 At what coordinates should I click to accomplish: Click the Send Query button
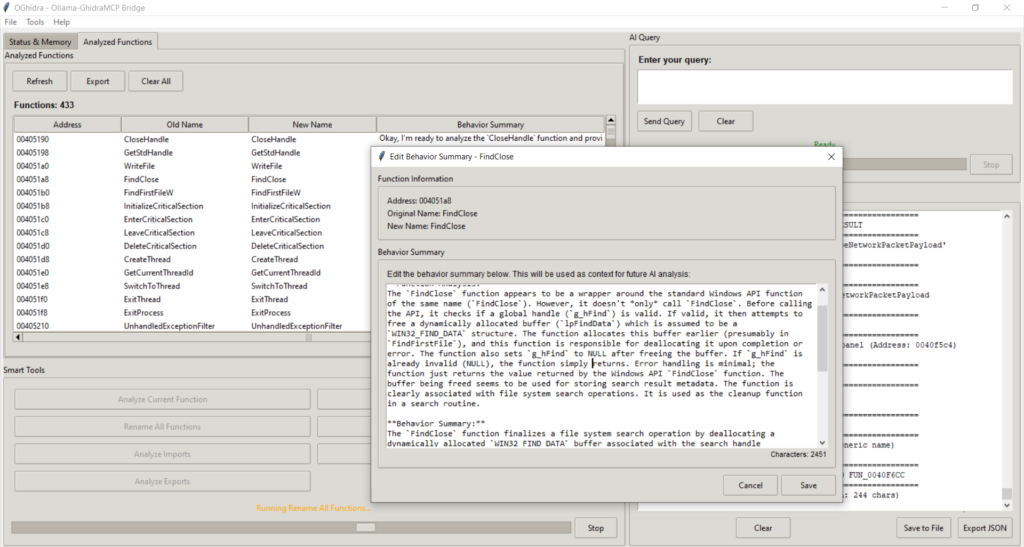(664, 121)
